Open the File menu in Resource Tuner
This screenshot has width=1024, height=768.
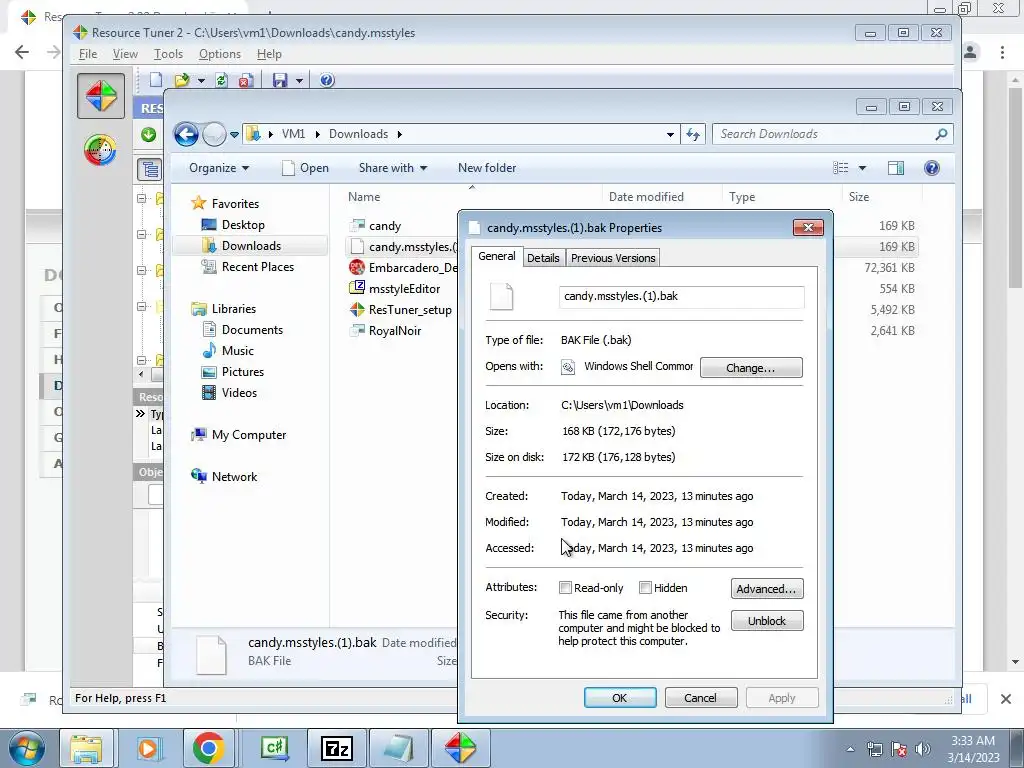tap(88, 54)
